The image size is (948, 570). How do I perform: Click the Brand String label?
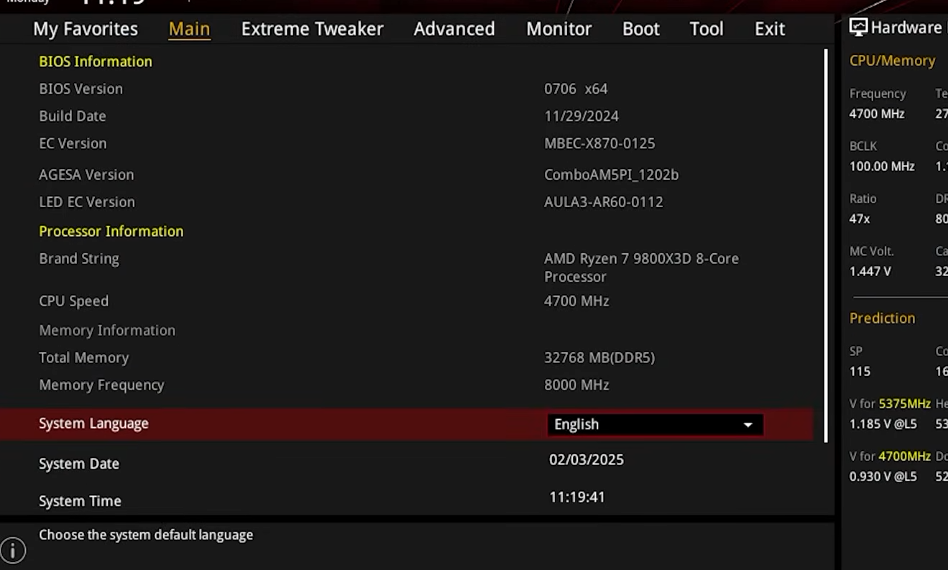(79, 259)
